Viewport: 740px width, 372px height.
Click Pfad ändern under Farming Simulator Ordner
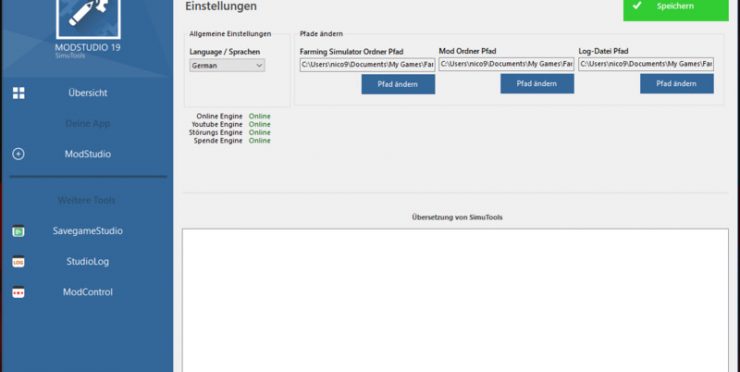pyautogui.click(x=398, y=84)
